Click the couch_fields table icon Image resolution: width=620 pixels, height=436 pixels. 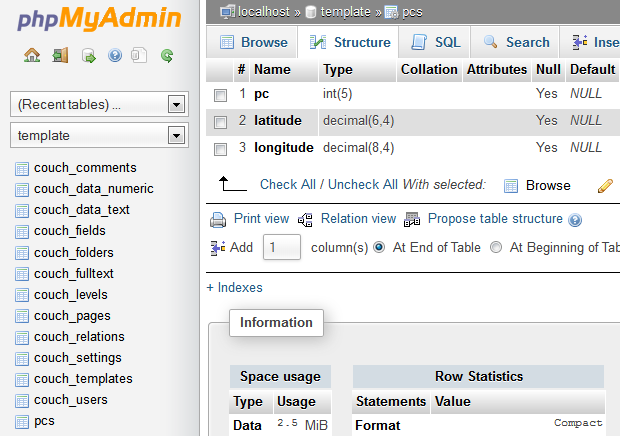click(22, 232)
